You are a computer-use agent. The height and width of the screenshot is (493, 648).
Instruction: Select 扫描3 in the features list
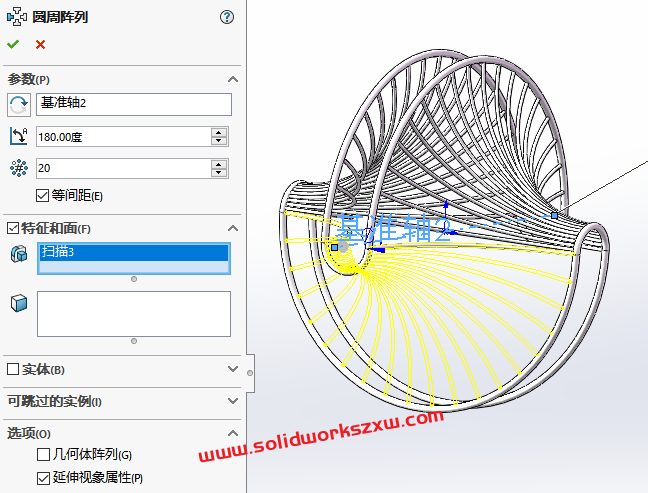tap(134, 252)
